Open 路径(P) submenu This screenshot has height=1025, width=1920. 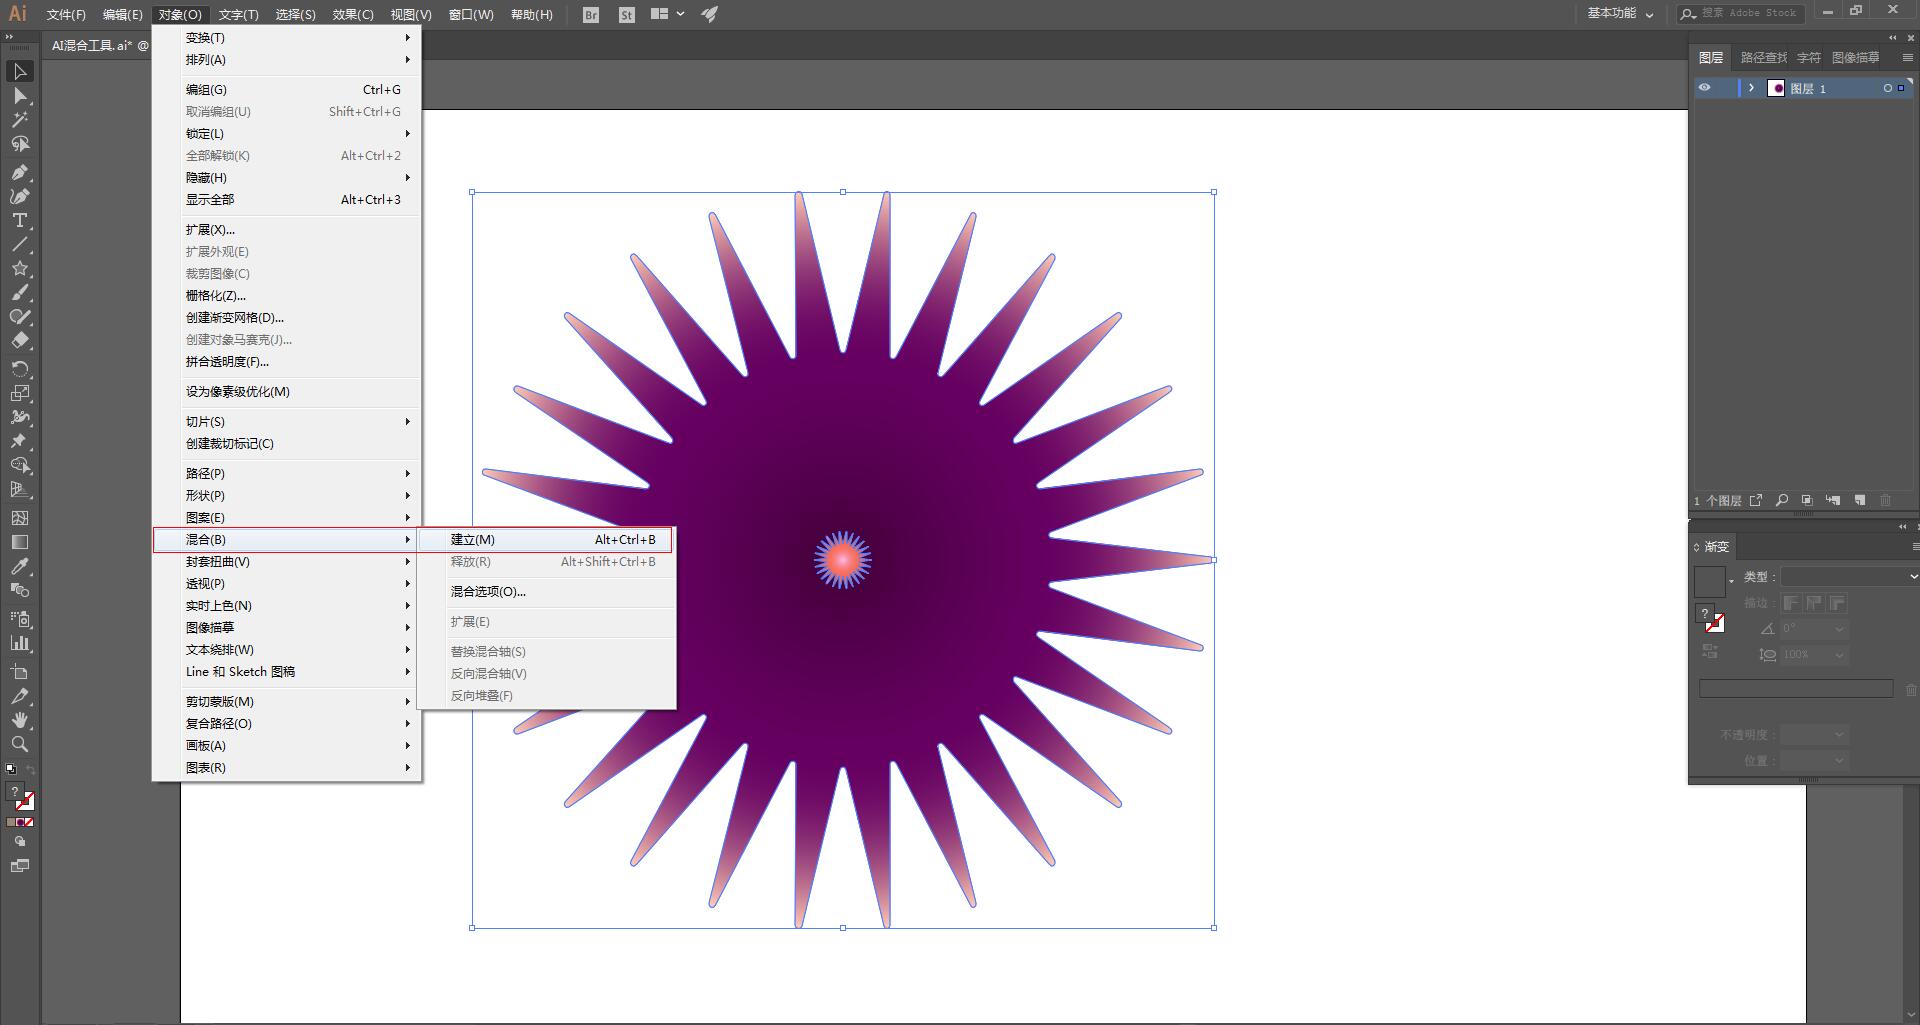pyautogui.click(x=287, y=474)
